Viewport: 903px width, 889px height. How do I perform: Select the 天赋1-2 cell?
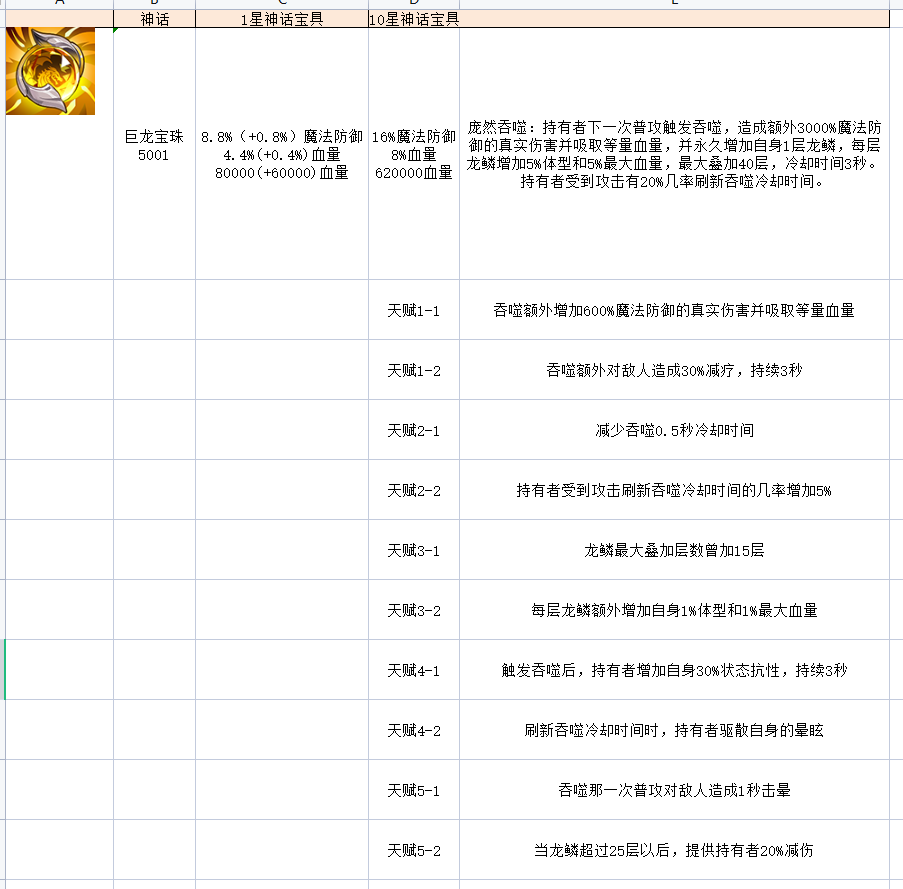click(414, 370)
